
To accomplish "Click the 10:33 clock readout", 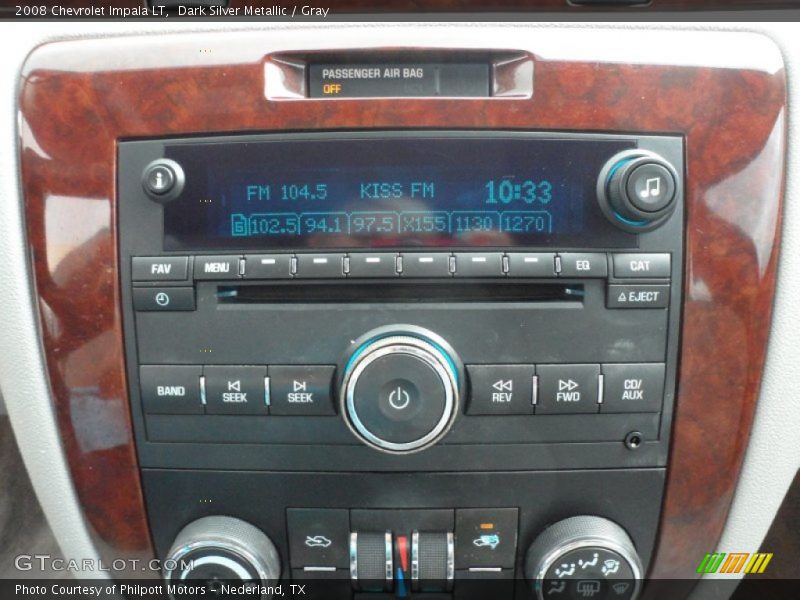I will (518, 192).
